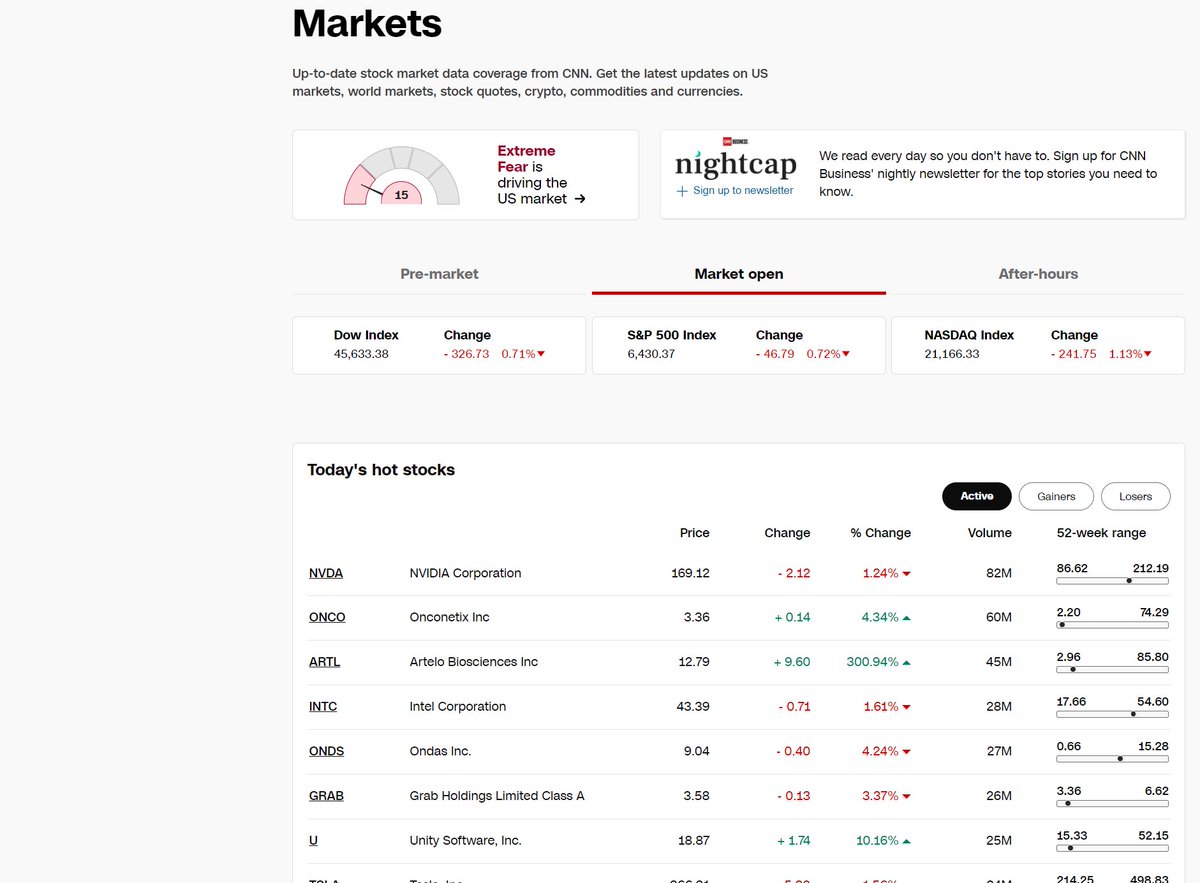Switch to the Pre-market tab
Screen dimensions: 1200x883
(x=439, y=273)
